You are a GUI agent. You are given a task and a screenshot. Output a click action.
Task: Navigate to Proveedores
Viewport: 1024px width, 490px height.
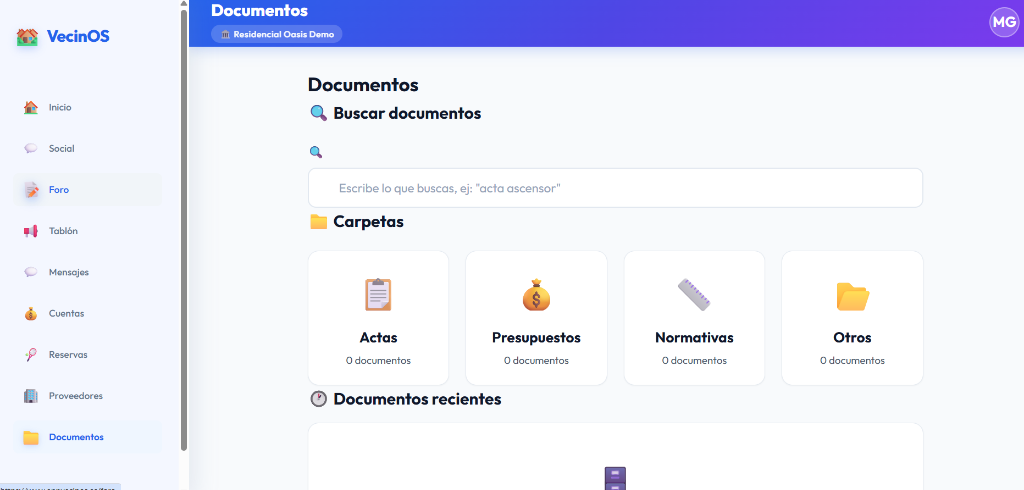point(88,396)
